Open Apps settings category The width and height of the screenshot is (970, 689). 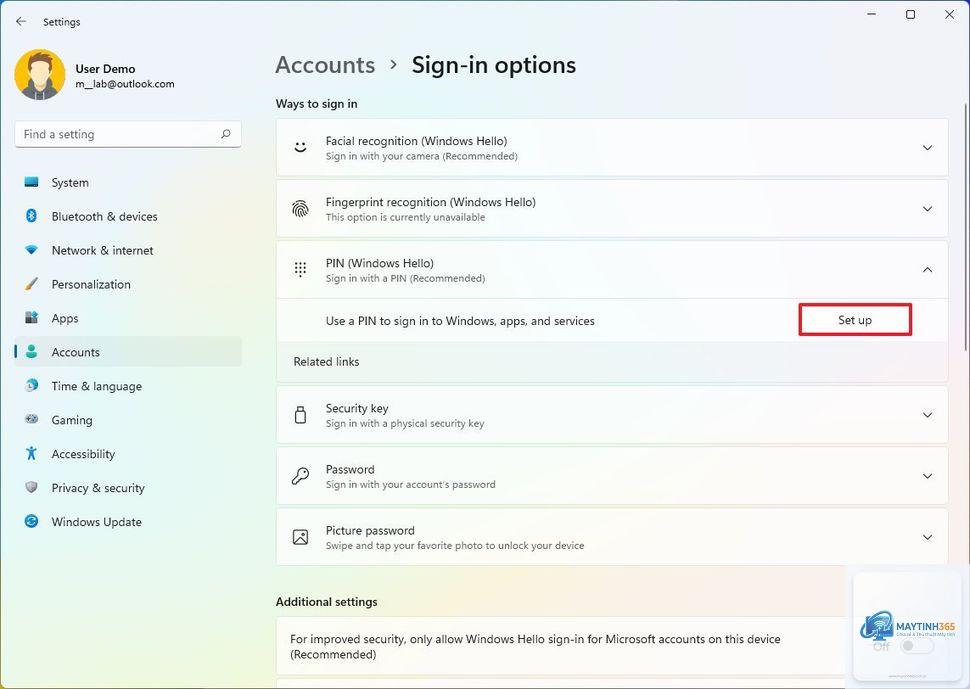click(127, 318)
